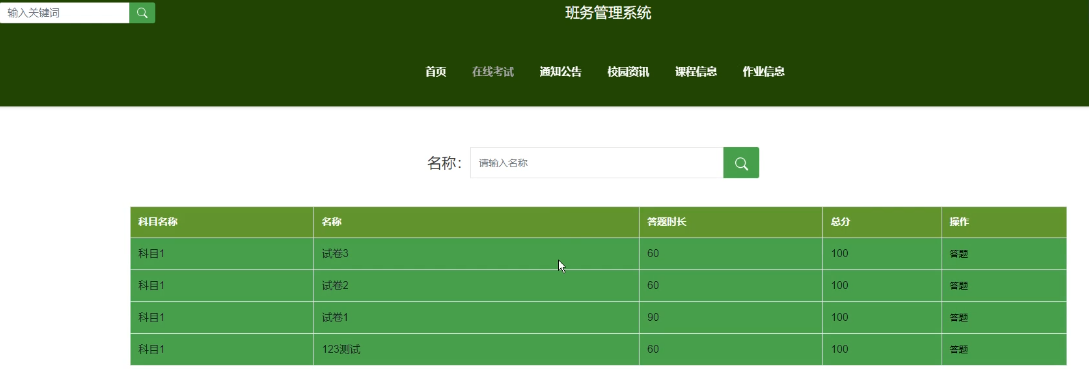This screenshot has height=381, width=1089.
Task: Click the 科目名称 column header
Action: (222, 222)
